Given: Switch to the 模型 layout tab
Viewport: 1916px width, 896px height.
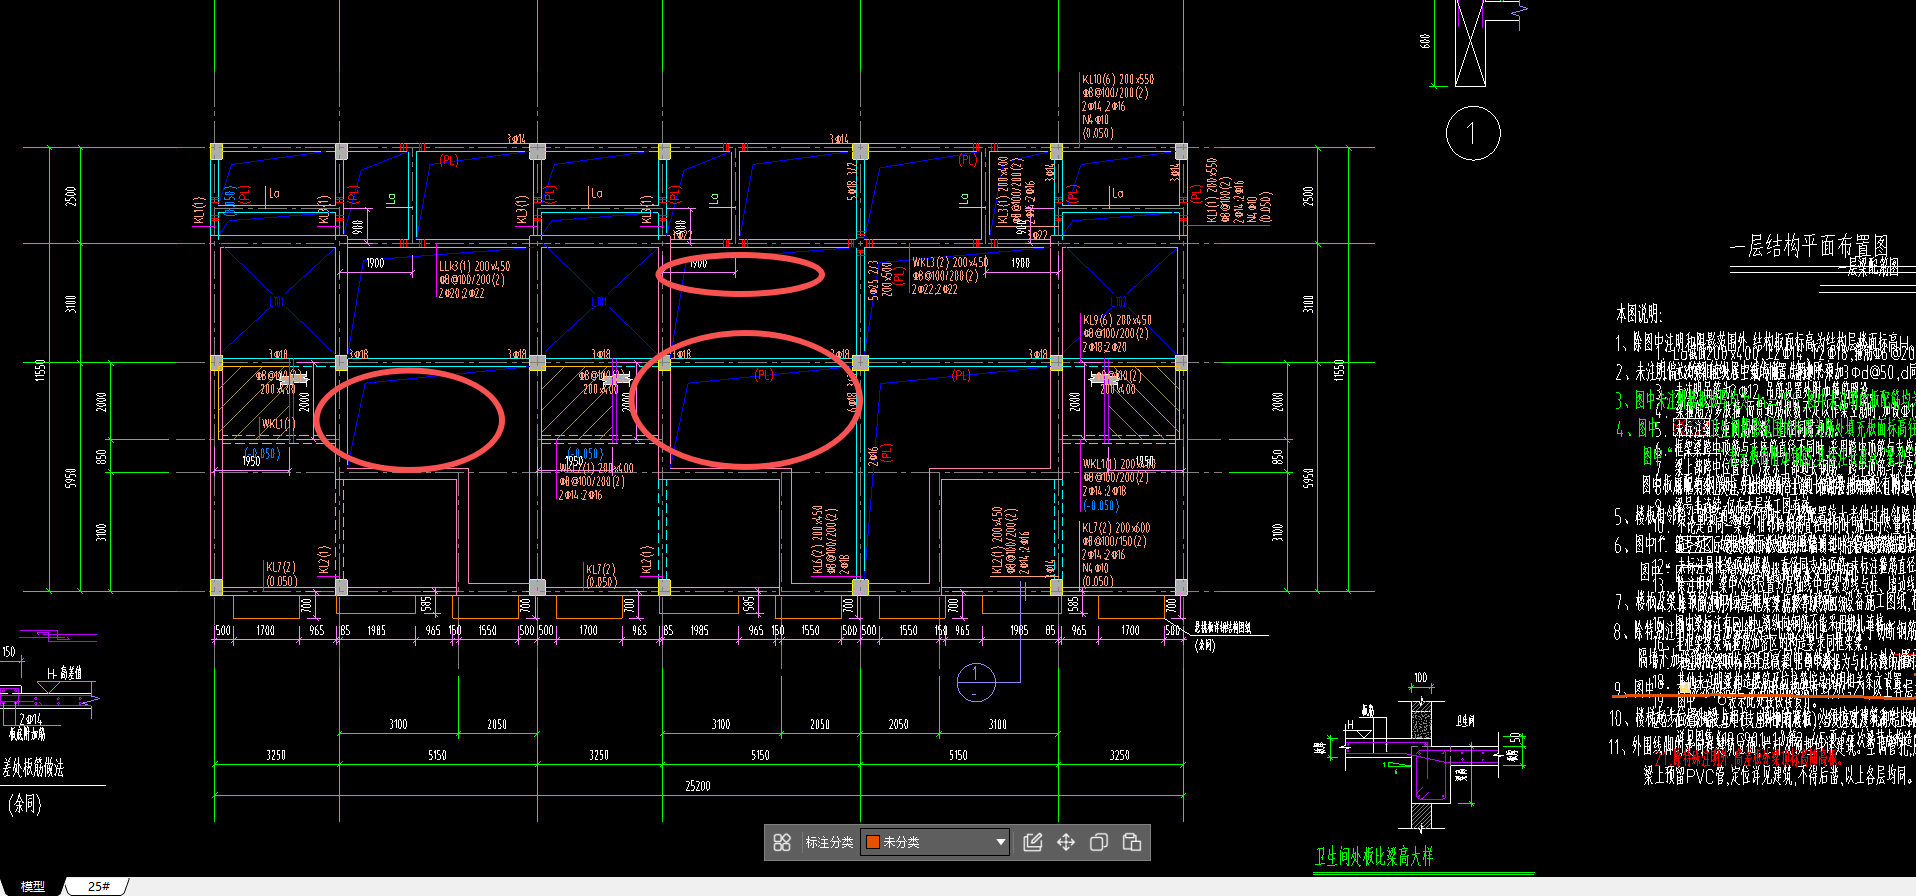Looking at the screenshot, I should 33,886.
